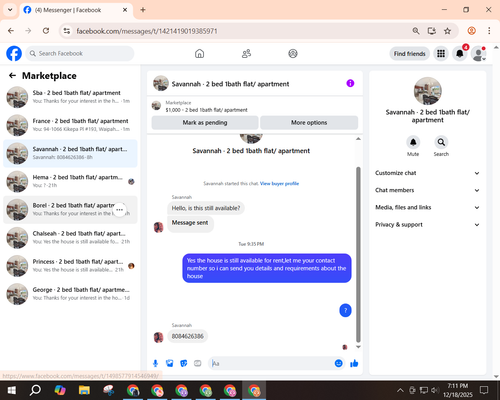The width and height of the screenshot is (500, 400).
Task: Open Windows Start menu
Action: [12, 390]
